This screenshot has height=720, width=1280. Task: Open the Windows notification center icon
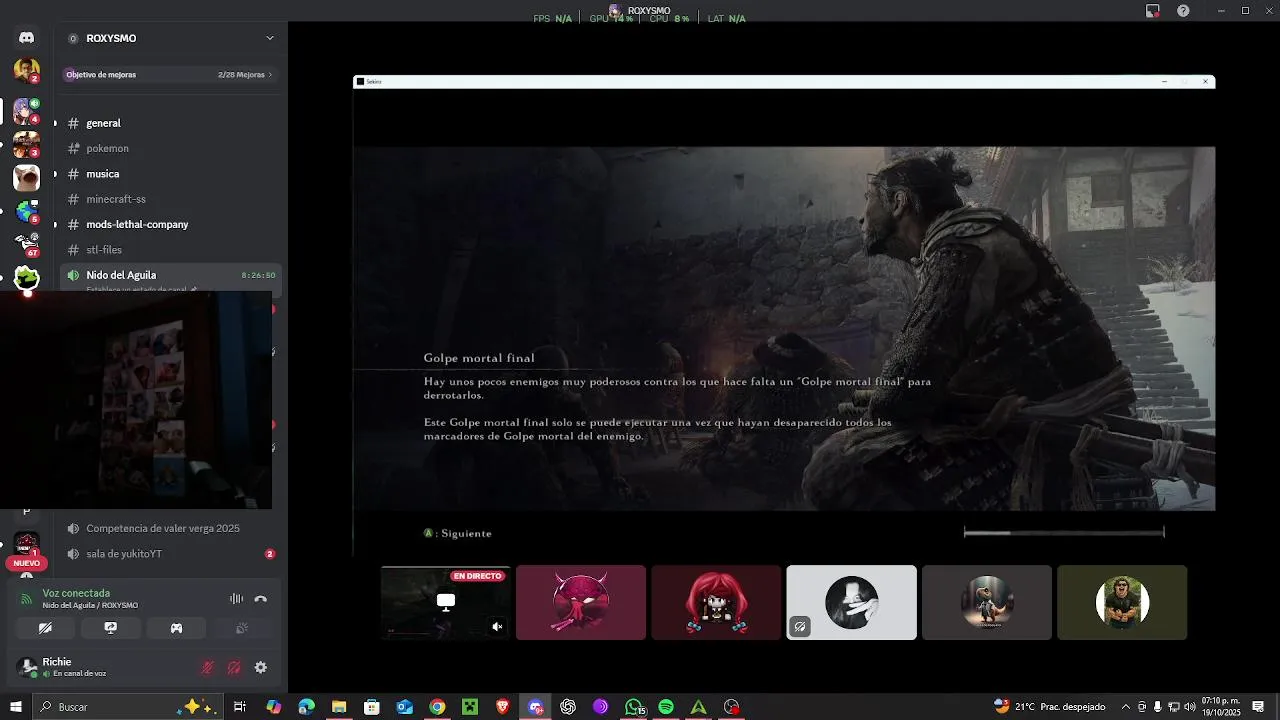1258,707
